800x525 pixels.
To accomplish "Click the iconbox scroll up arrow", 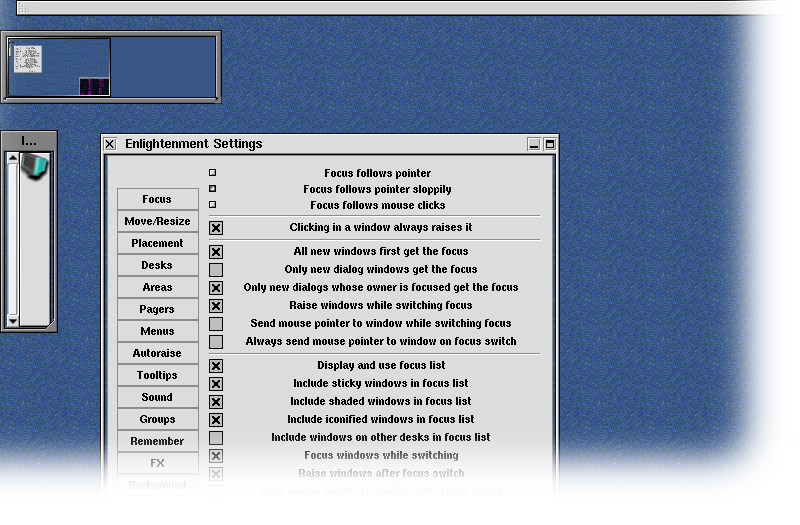I will (x=13, y=158).
